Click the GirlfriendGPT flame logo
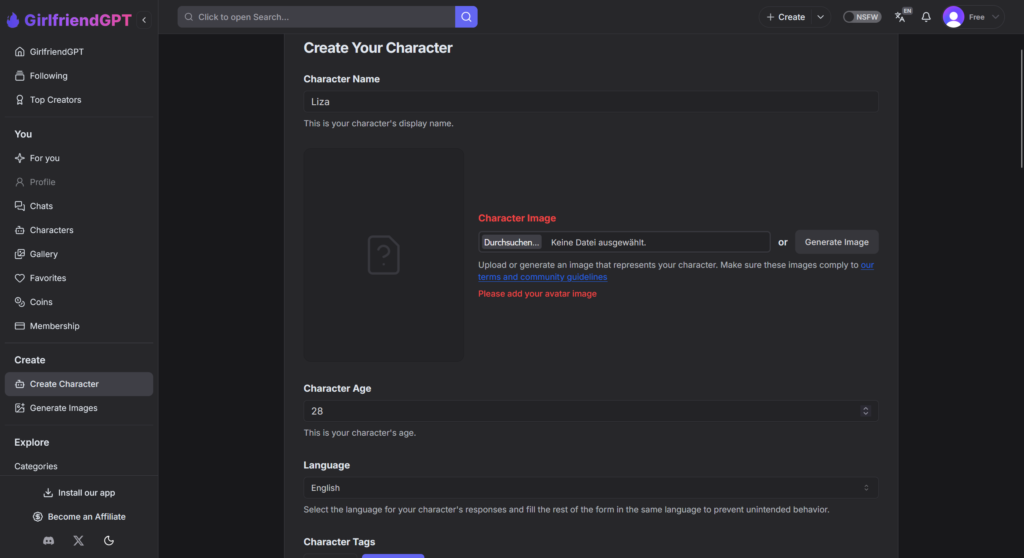1024x558 pixels. (12, 20)
